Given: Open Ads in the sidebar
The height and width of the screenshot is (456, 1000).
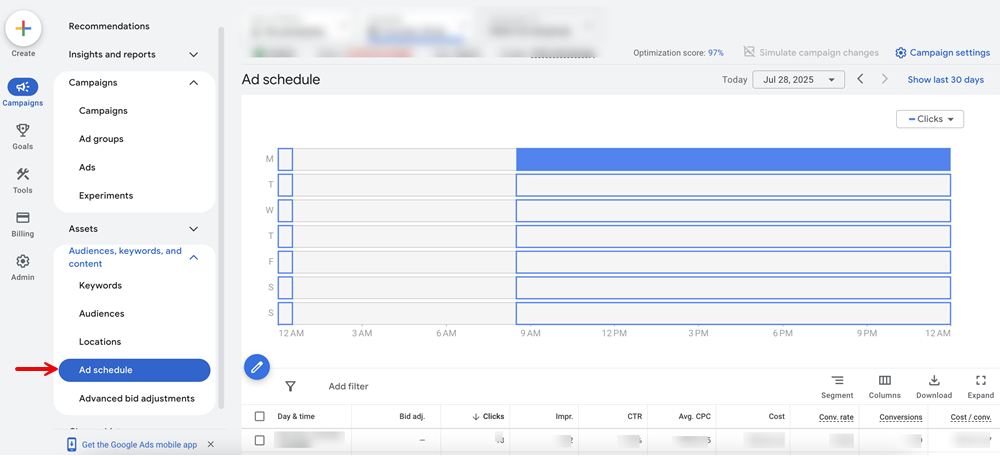Looking at the screenshot, I should (x=87, y=167).
